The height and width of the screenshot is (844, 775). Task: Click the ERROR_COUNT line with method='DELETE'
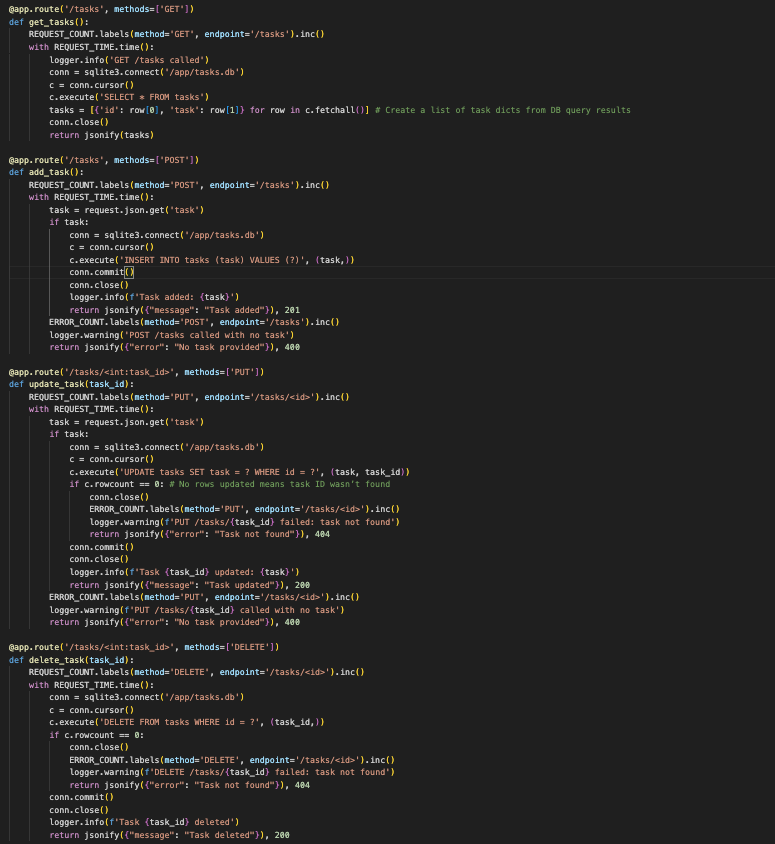click(x=232, y=760)
